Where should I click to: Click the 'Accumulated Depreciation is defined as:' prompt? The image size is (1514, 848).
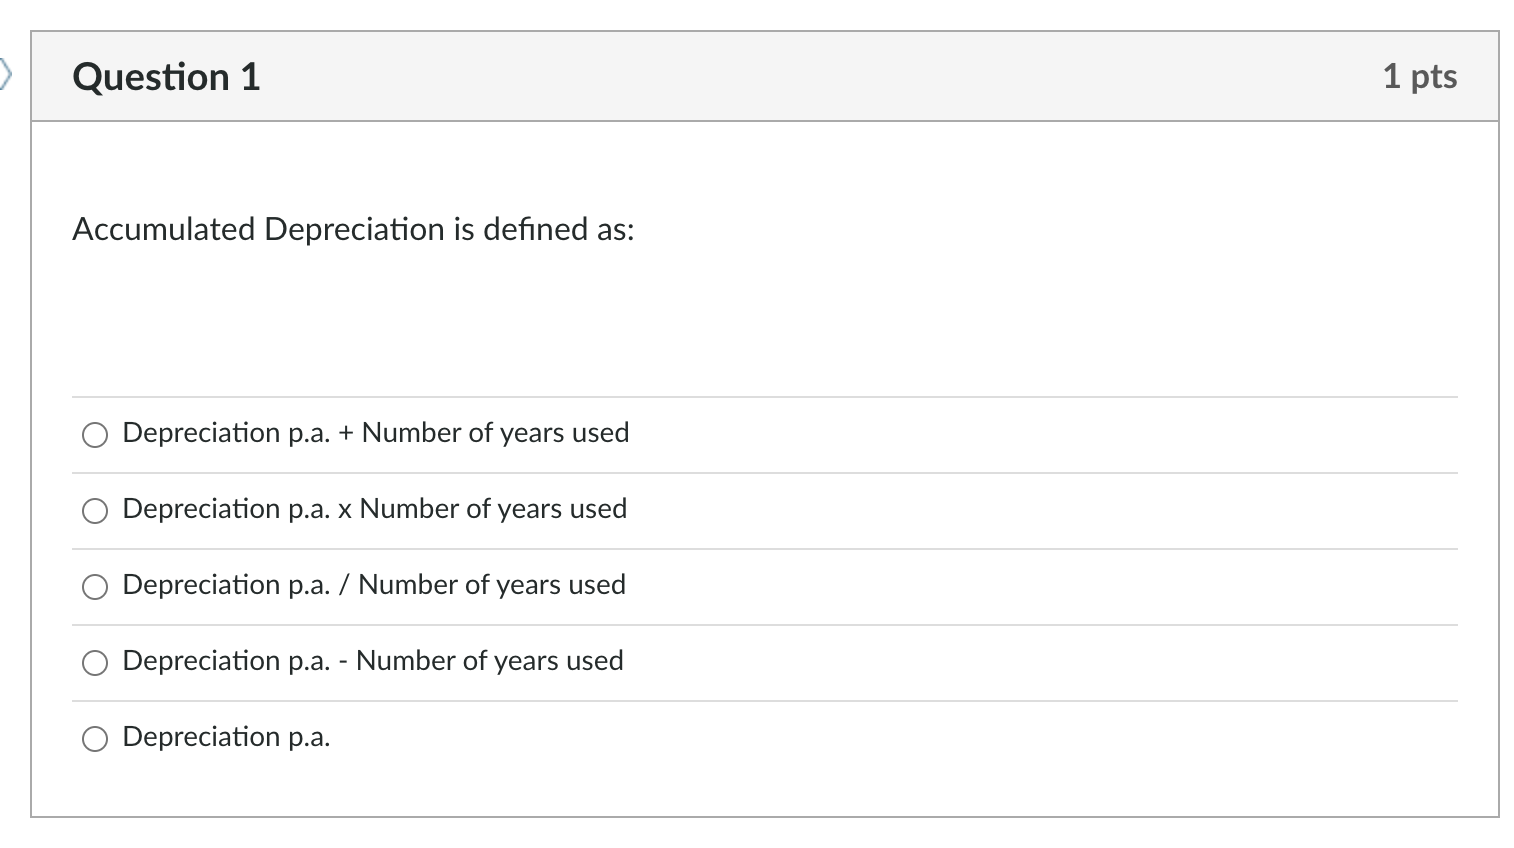point(353,229)
